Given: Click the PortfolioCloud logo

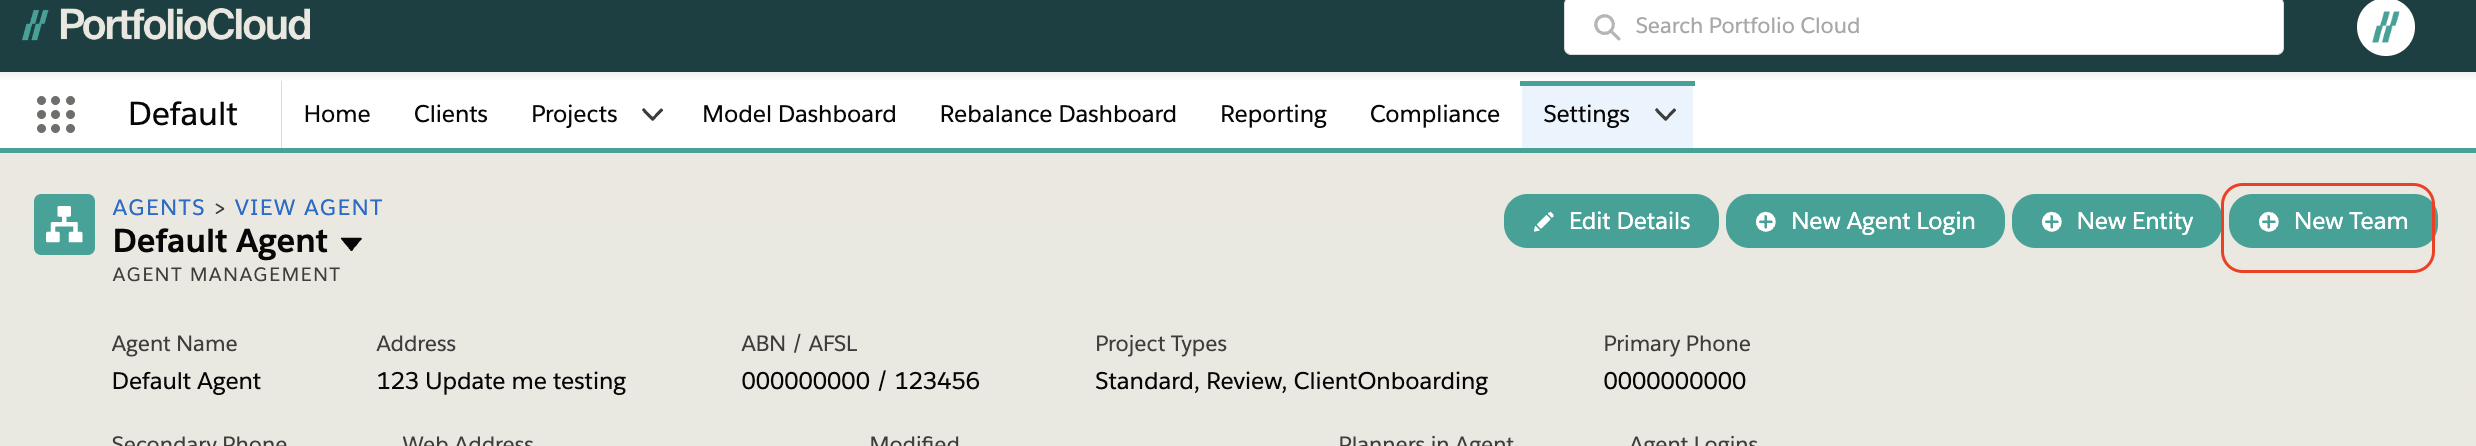Looking at the screenshot, I should (167, 25).
